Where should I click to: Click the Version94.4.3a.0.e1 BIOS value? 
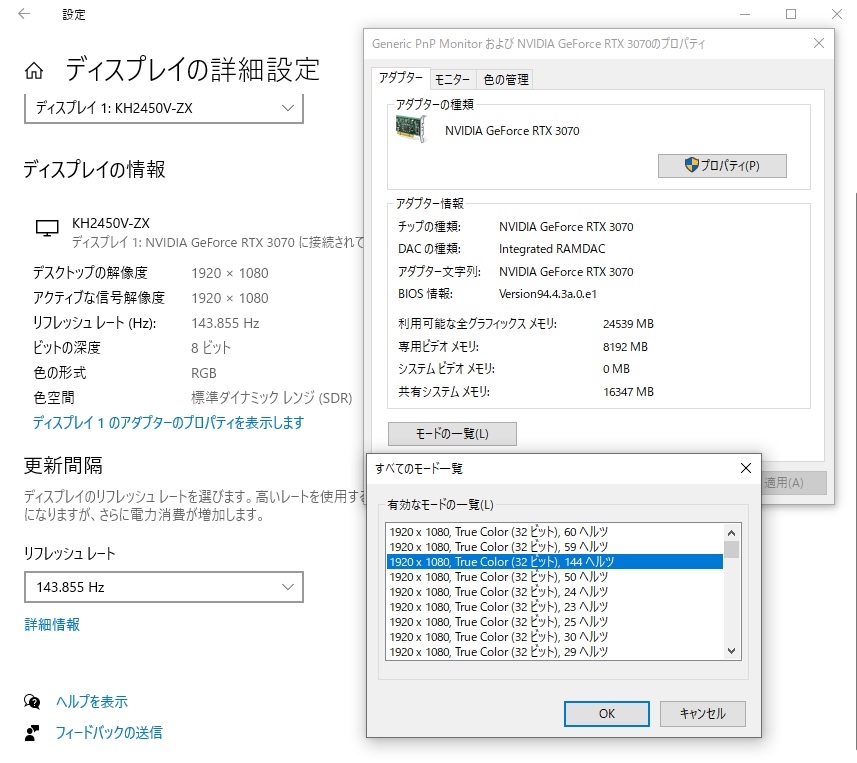tap(548, 294)
